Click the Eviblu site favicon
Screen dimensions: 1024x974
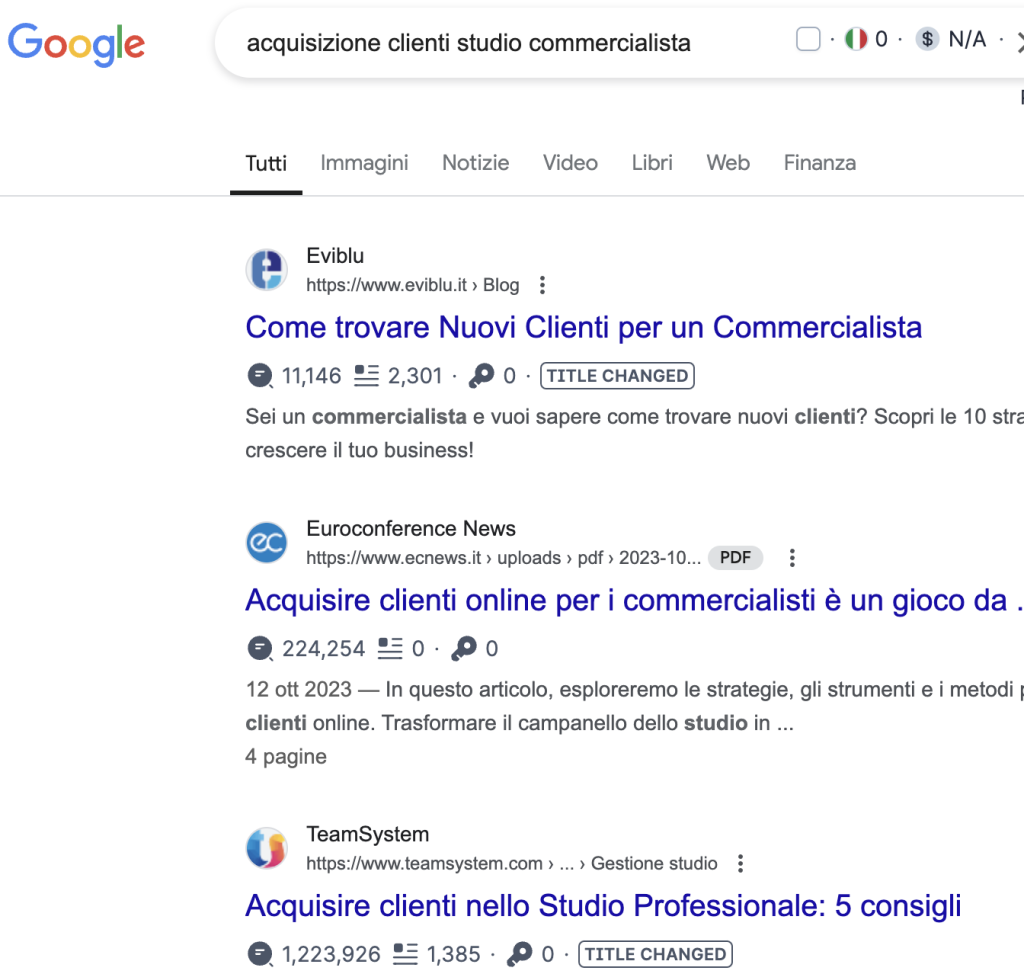click(266, 270)
